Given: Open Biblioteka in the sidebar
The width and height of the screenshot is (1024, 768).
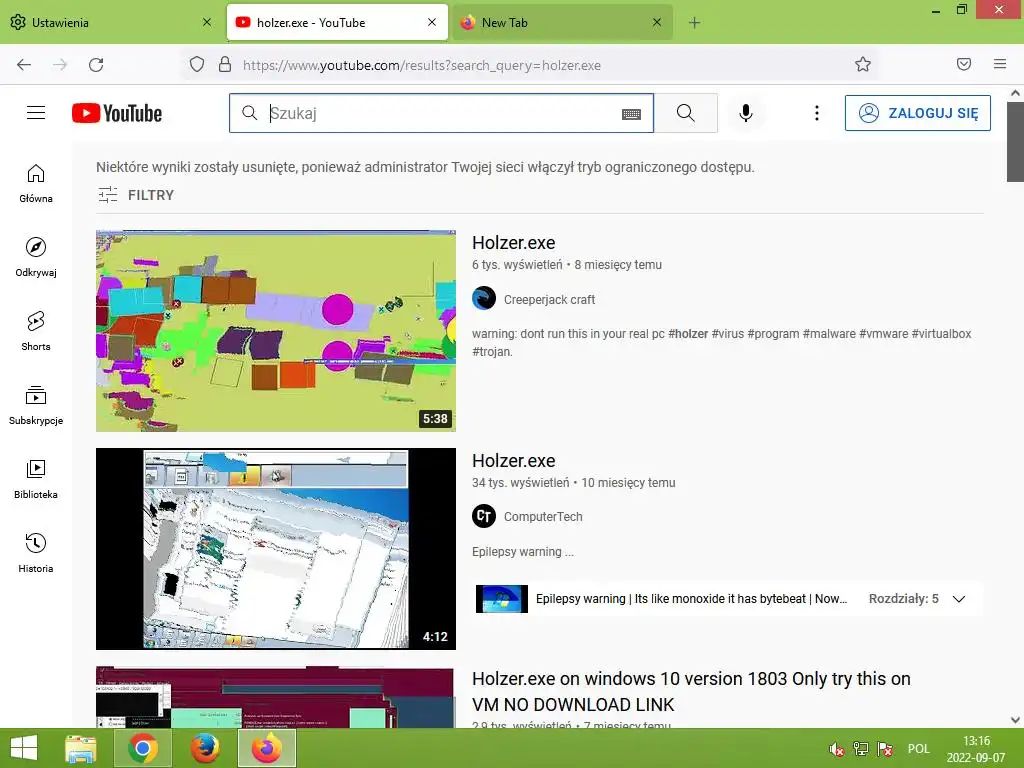Looking at the screenshot, I should tap(36, 479).
